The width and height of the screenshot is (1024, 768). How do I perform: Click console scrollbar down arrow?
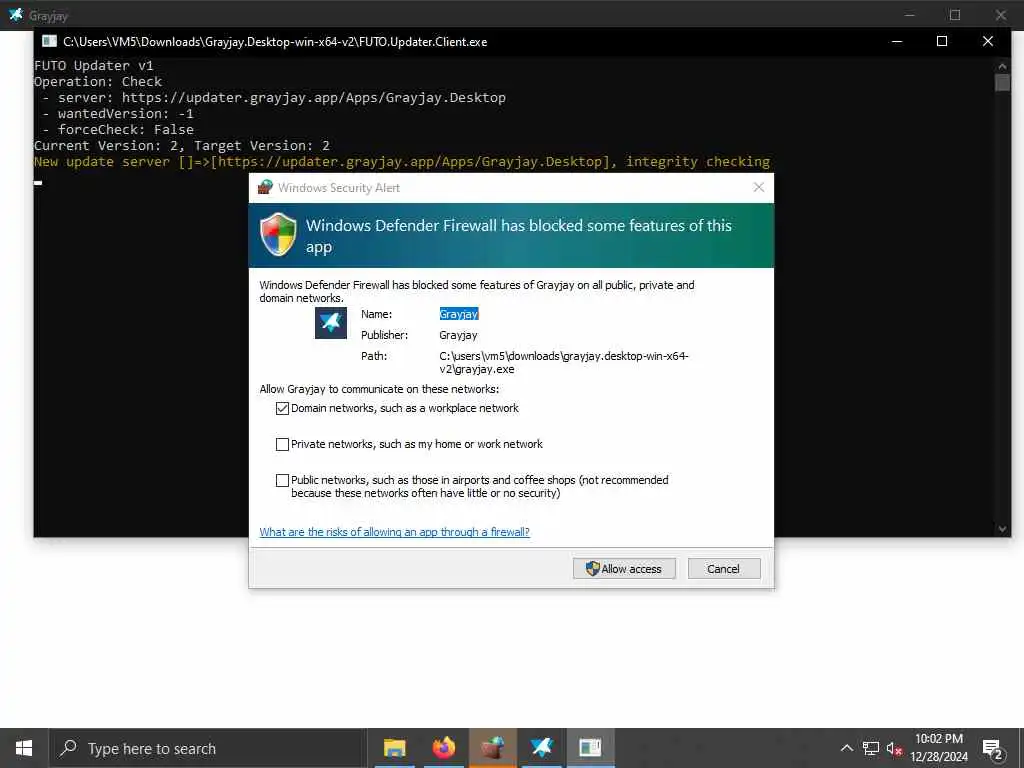click(1002, 529)
